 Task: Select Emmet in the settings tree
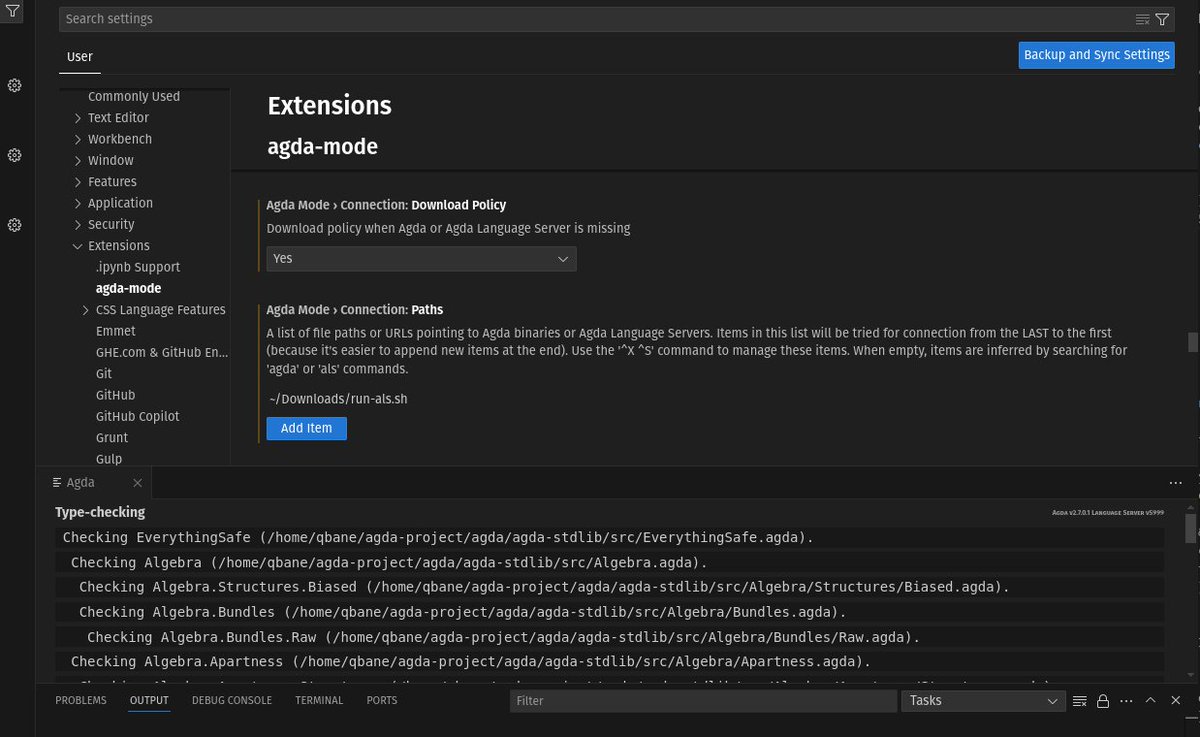click(116, 331)
